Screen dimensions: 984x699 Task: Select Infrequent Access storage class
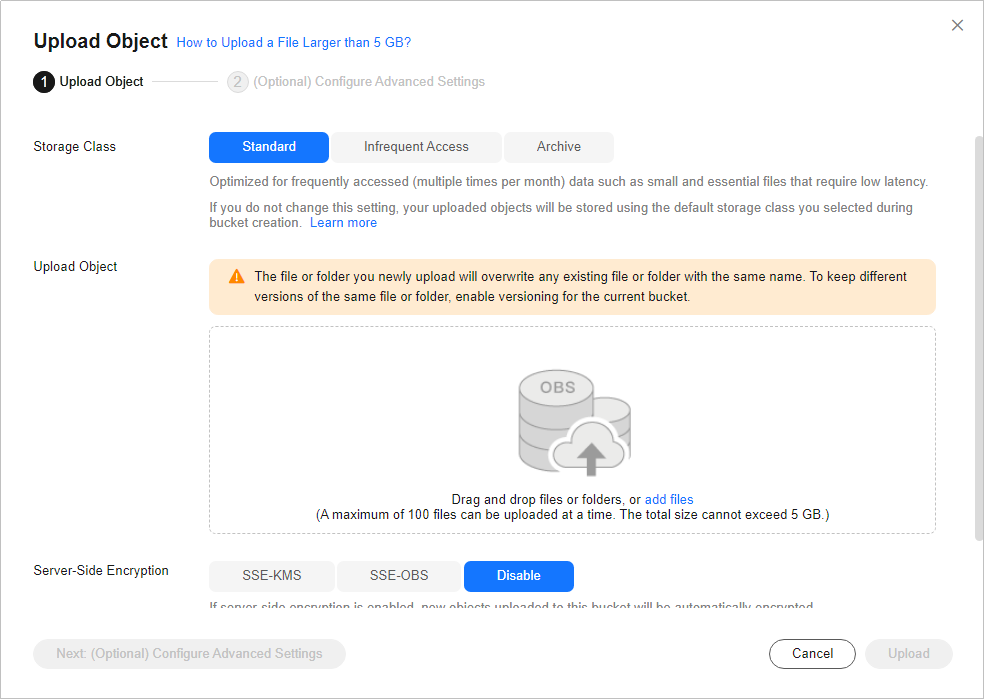[x=416, y=147]
